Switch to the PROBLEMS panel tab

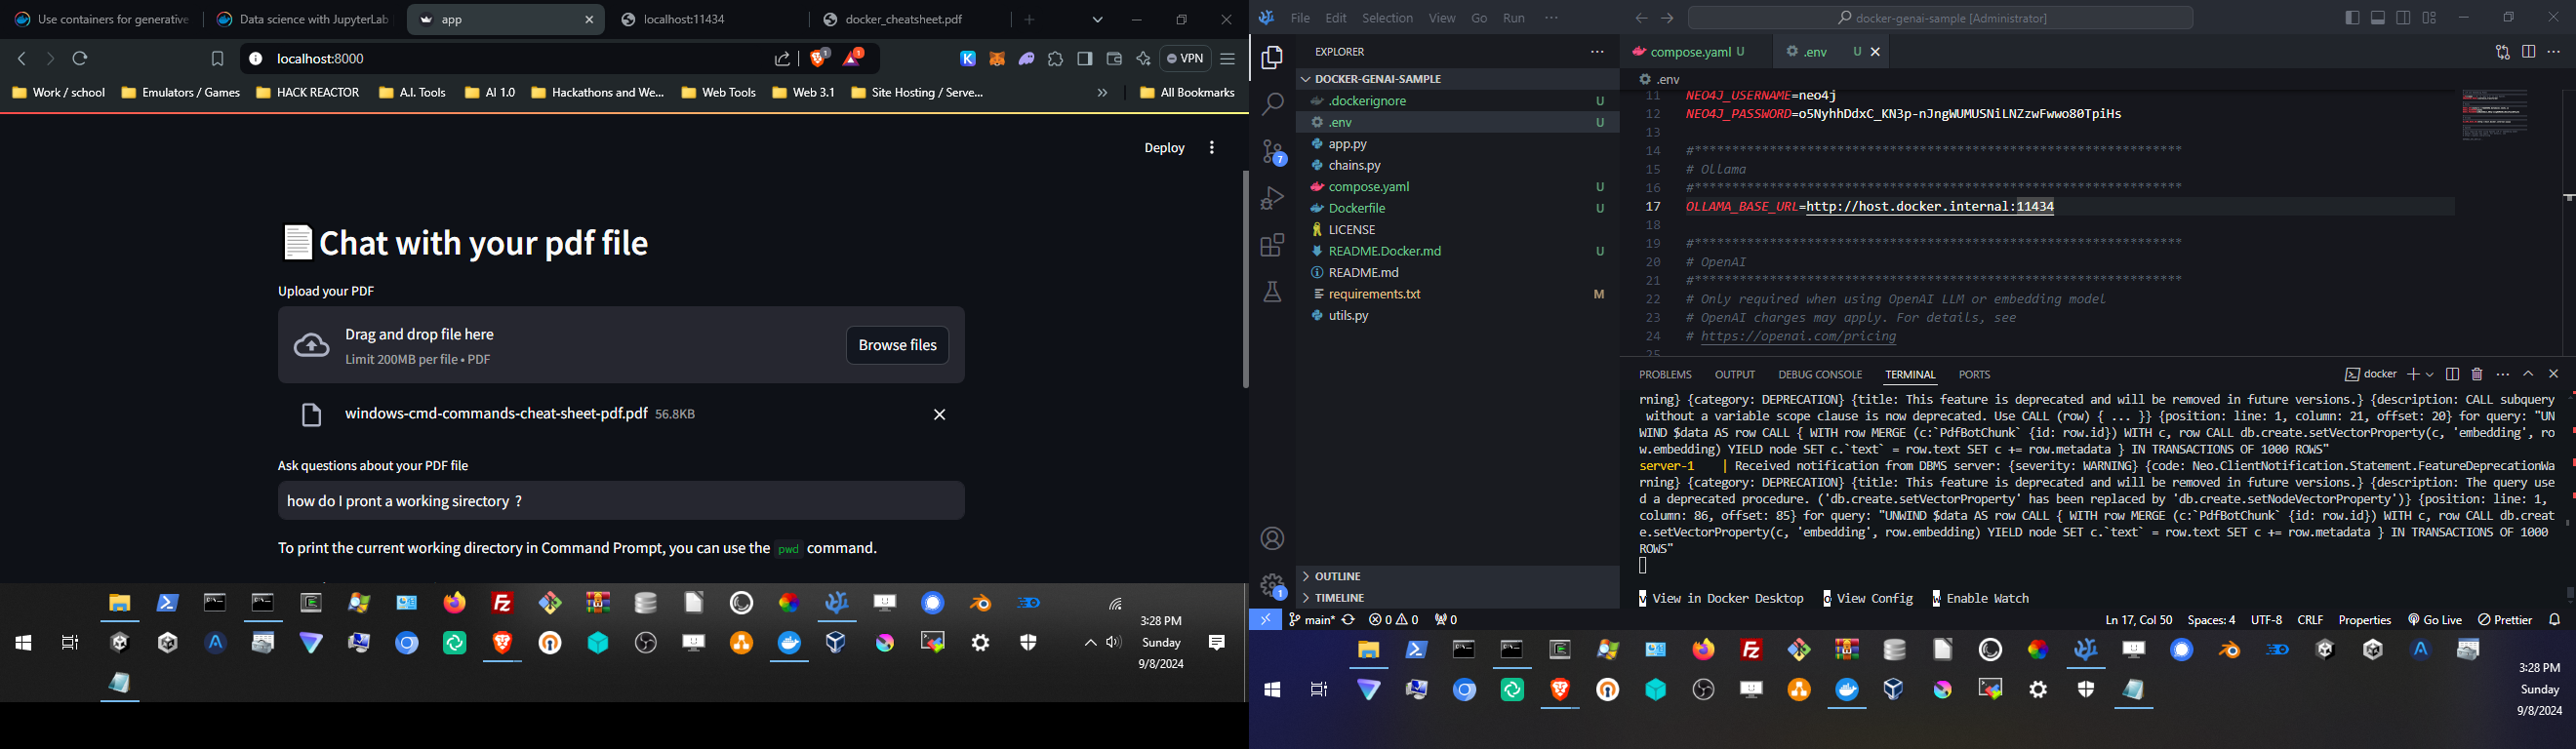[1665, 375]
